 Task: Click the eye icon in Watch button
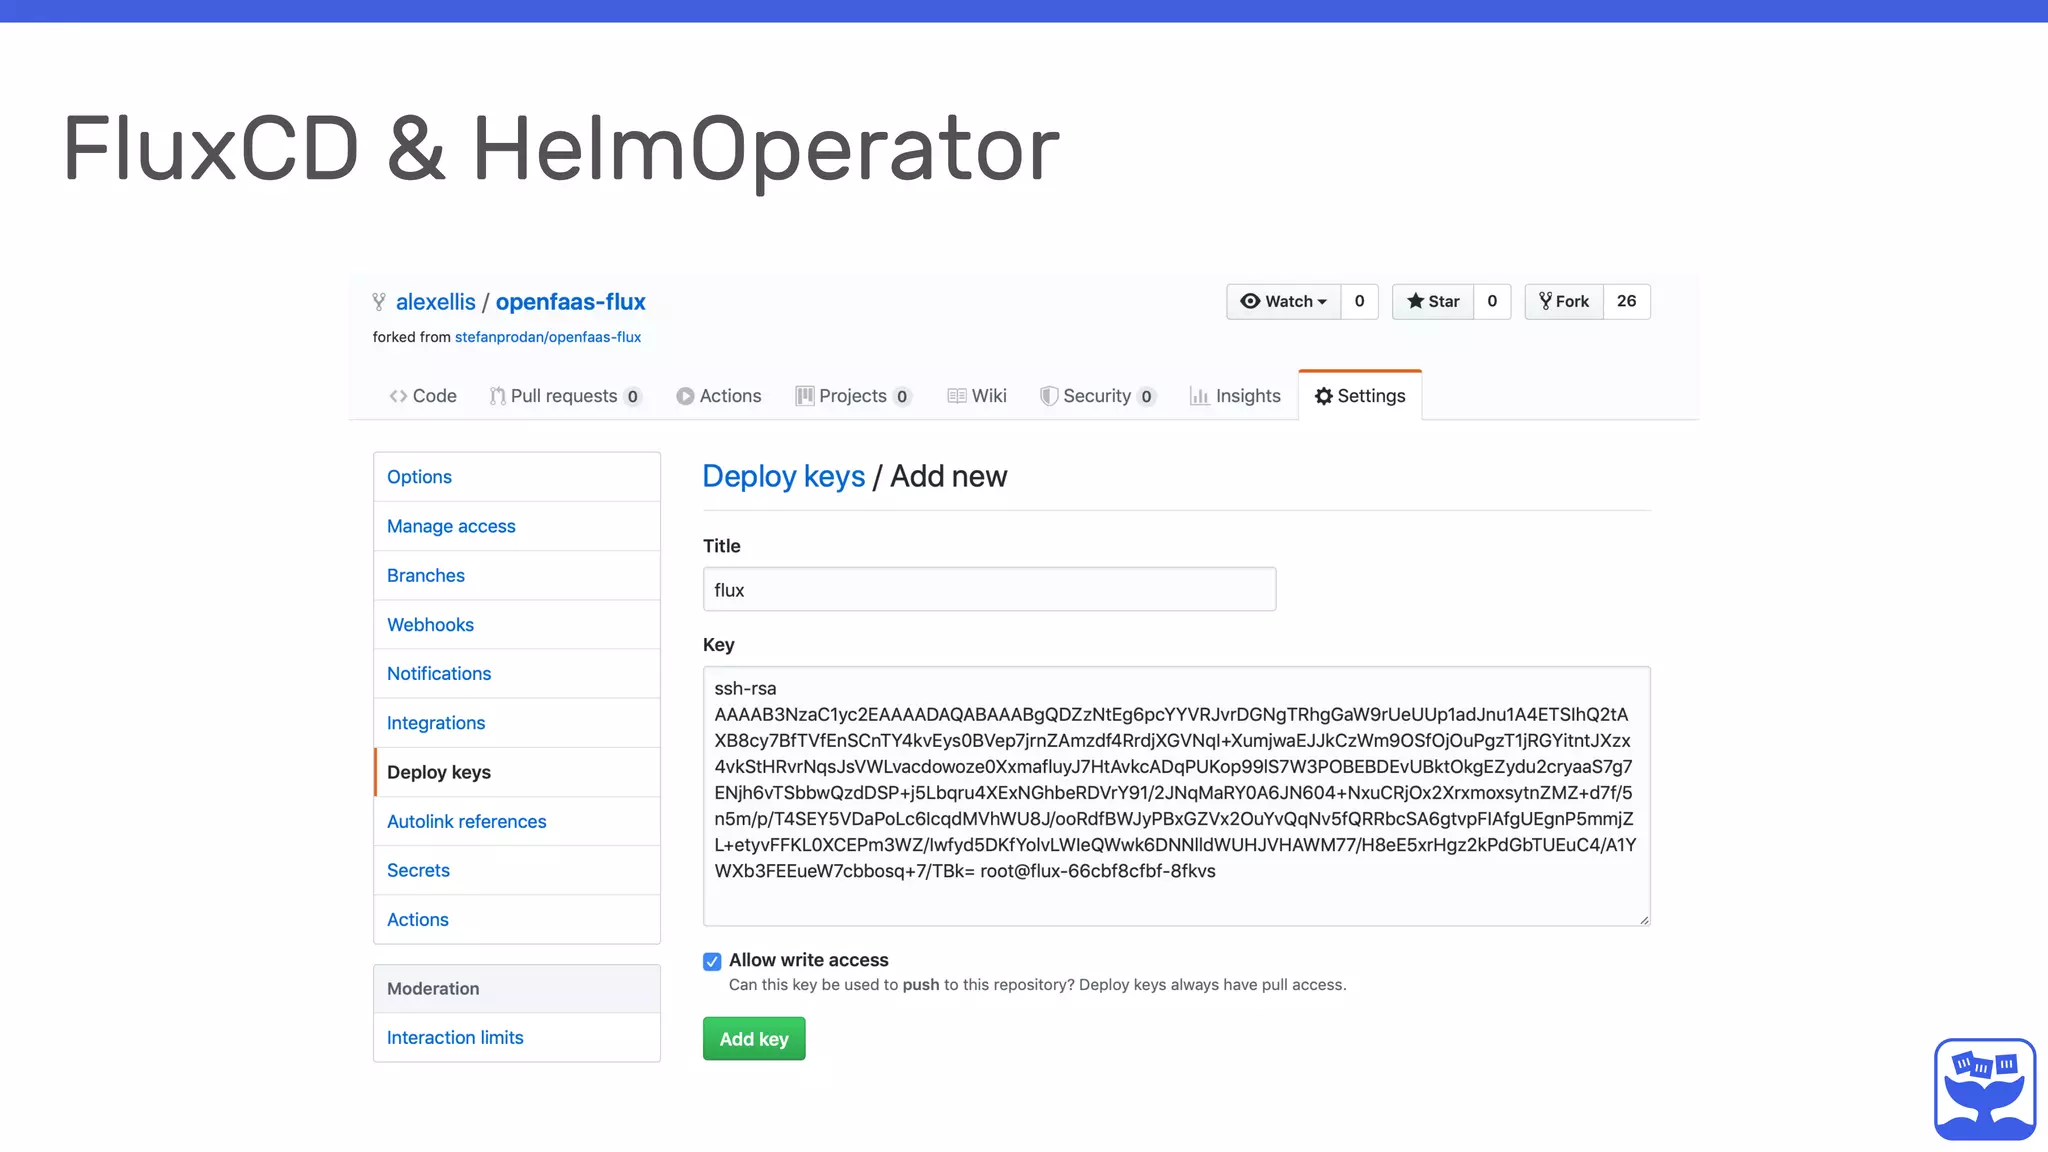[x=1250, y=301]
